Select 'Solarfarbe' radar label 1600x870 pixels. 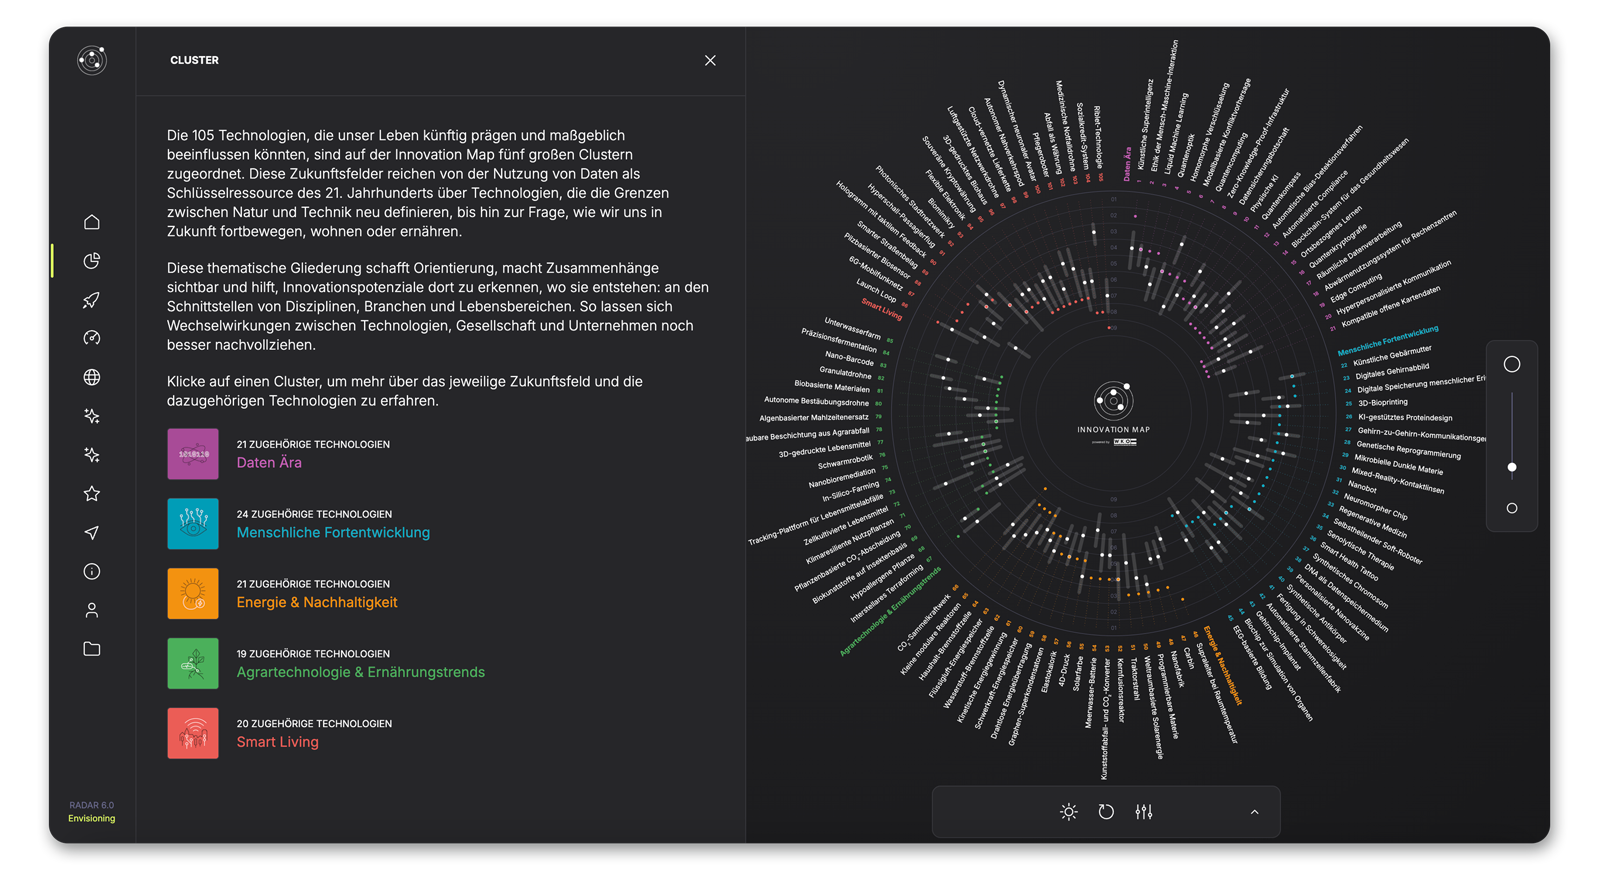point(1077,673)
